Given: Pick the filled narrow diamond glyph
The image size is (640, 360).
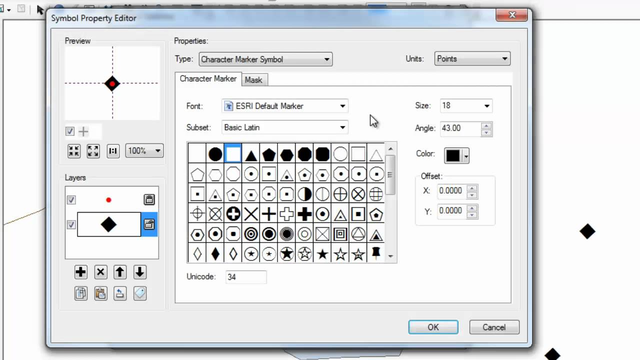Looking at the screenshot, I should pyautogui.click(x=215, y=254).
